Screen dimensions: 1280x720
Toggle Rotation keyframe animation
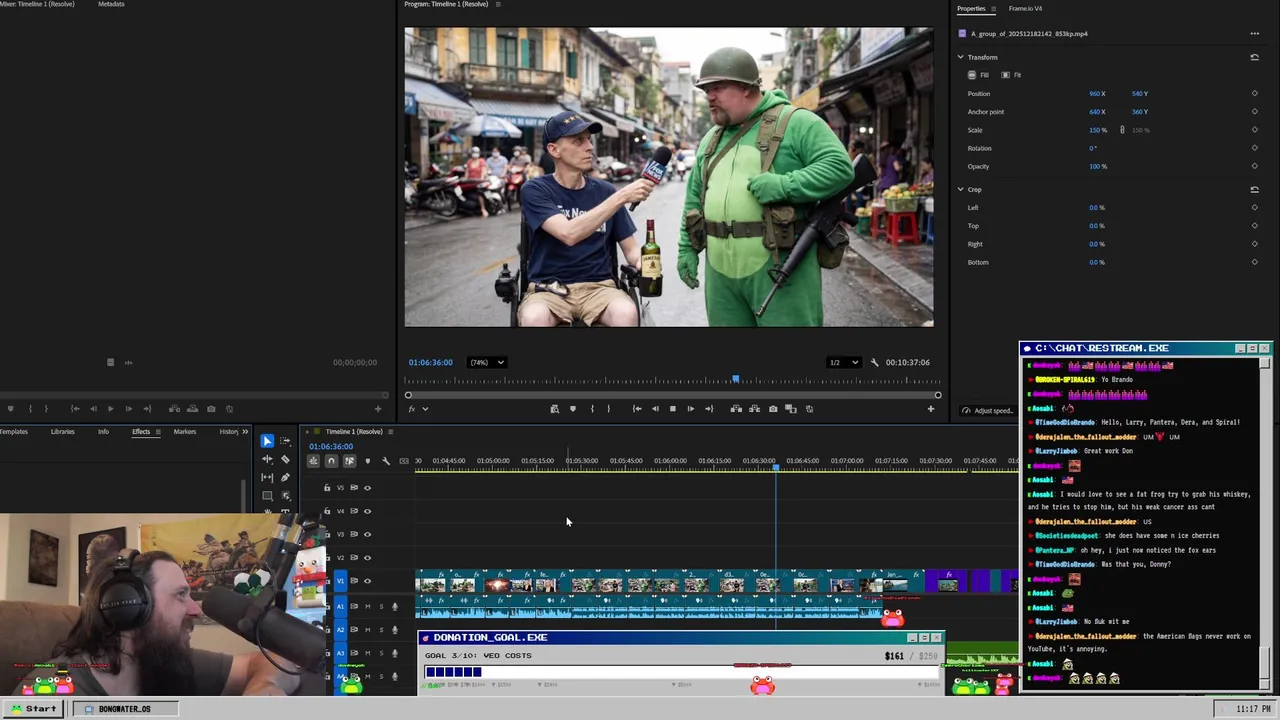click(1254, 148)
